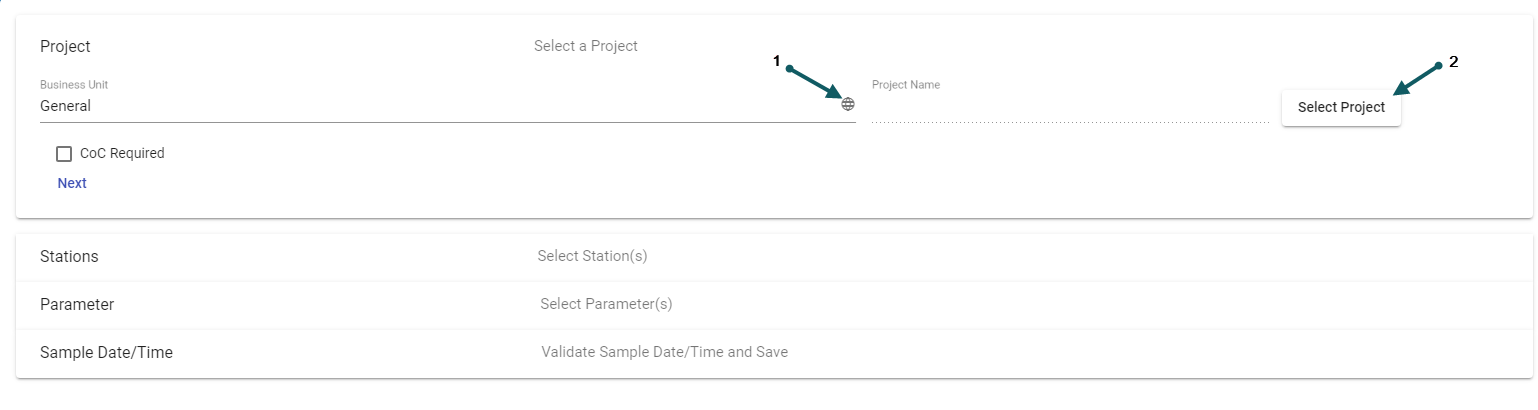1538x410 pixels.
Task: Click Validate Sample Date/Time and Save text
Action: pos(664,352)
